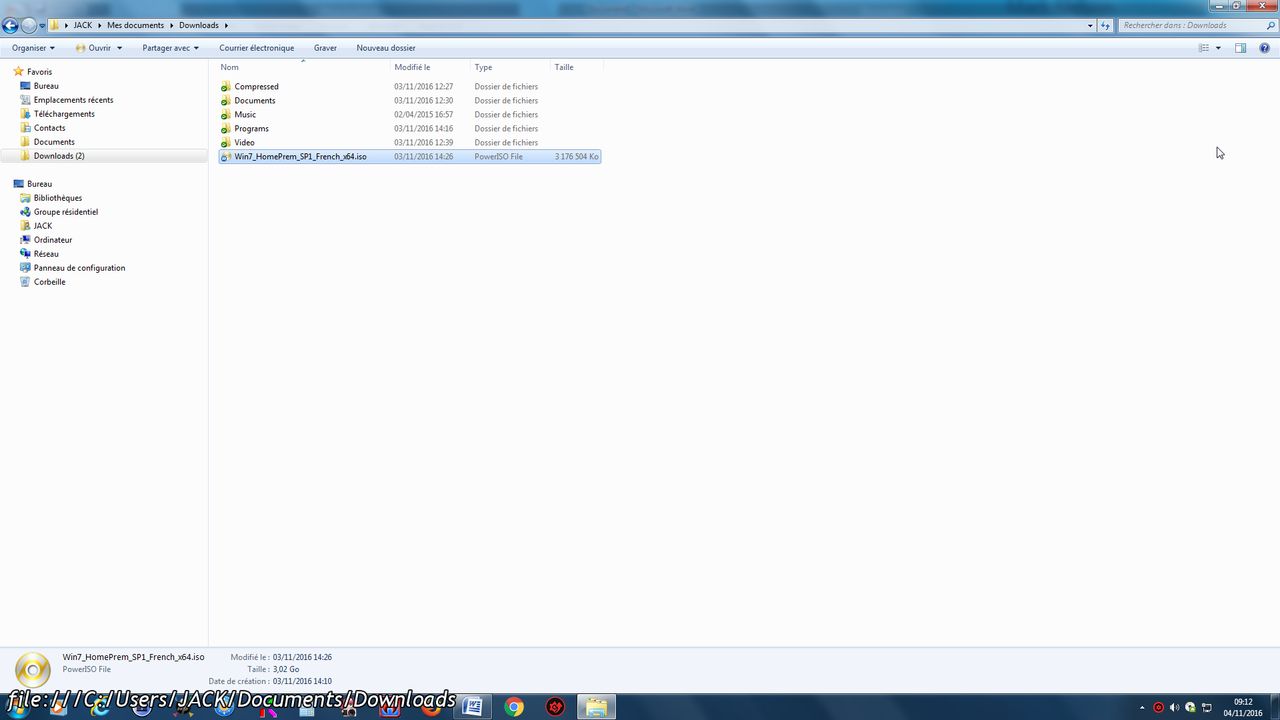Open Google Chrome from the taskbar

[513, 707]
